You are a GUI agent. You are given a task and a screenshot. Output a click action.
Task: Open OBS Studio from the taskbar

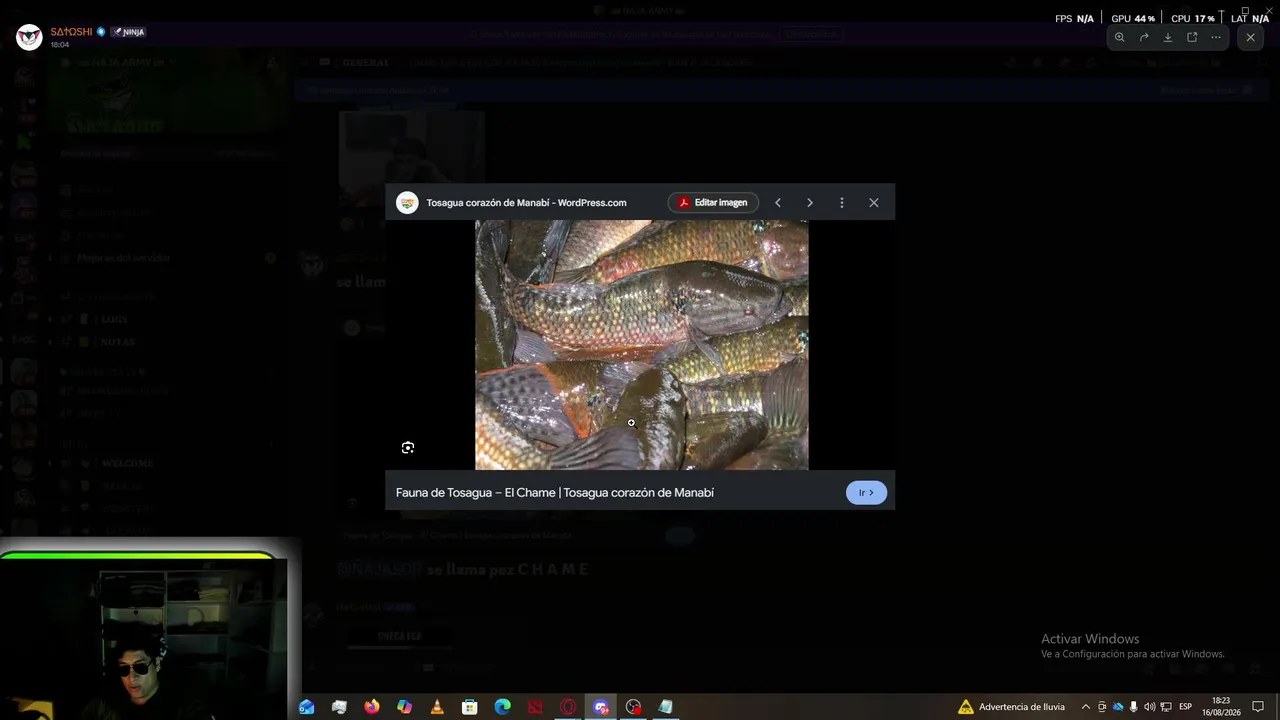coord(633,707)
